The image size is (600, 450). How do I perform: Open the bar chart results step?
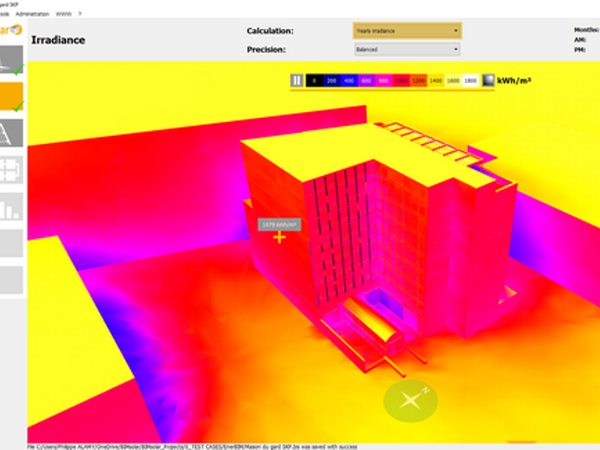[11, 209]
